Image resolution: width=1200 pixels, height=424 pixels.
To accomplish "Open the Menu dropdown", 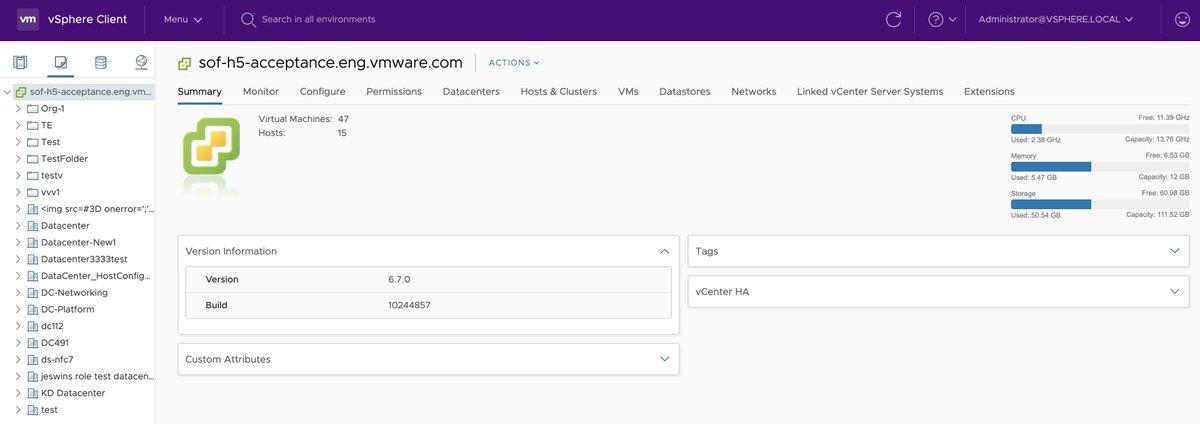I will [183, 19].
